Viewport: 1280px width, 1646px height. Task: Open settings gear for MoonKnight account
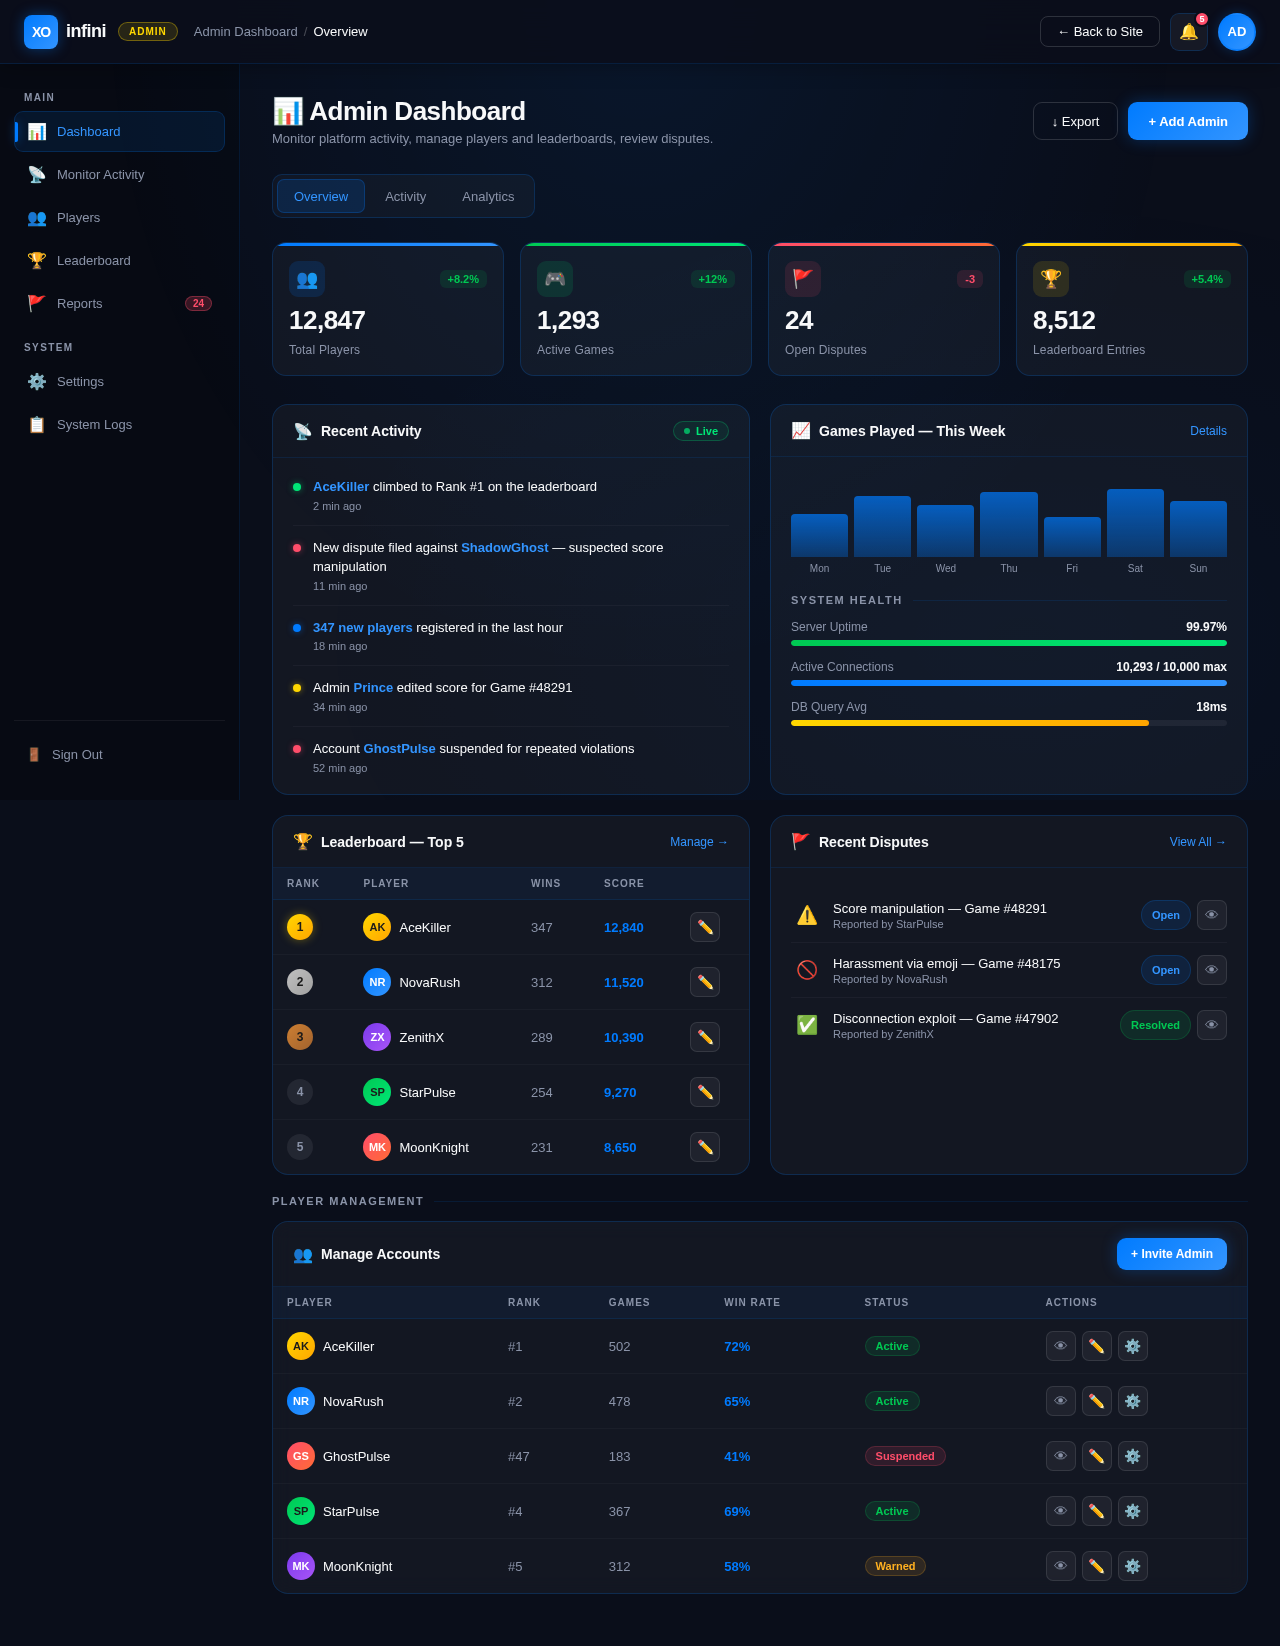coord(1133,1566)
